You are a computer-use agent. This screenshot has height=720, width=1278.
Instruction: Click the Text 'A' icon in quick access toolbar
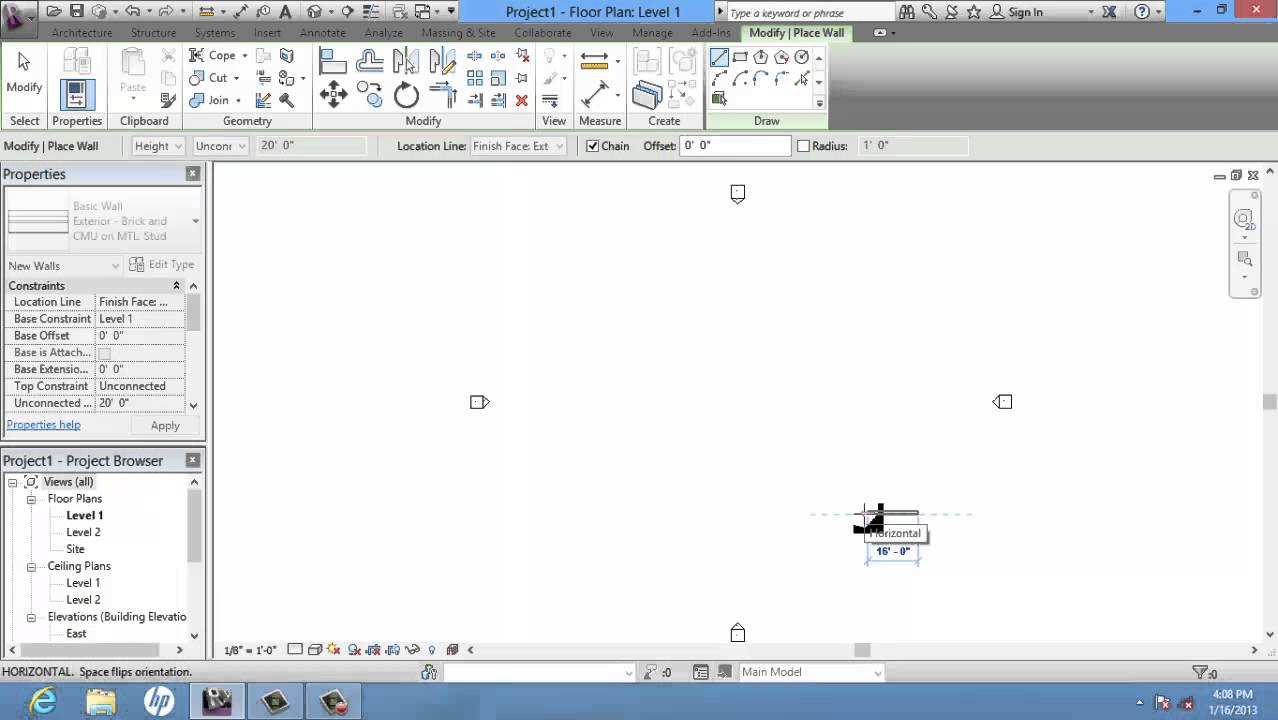286,12
